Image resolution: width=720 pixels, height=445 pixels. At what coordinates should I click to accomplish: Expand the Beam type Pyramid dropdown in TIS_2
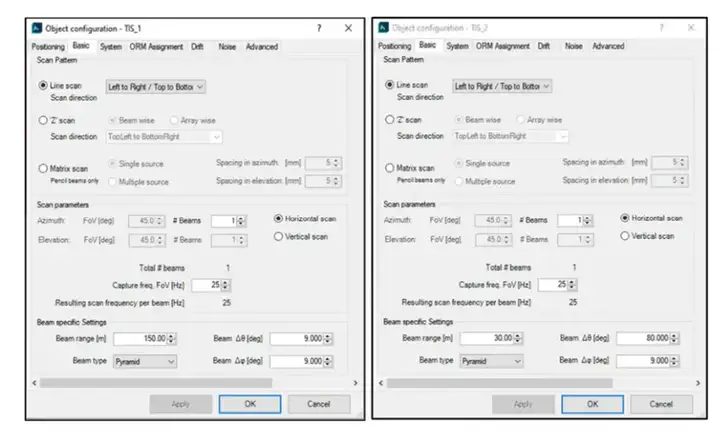(489, 360)
